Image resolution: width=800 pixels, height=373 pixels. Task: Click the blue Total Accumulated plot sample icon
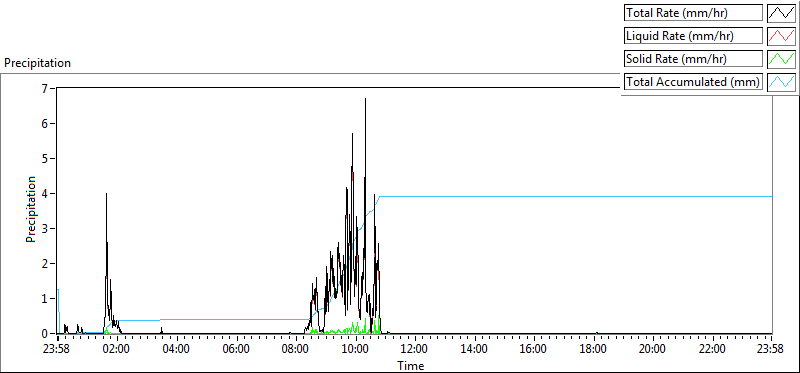click(x=781, y=82)
